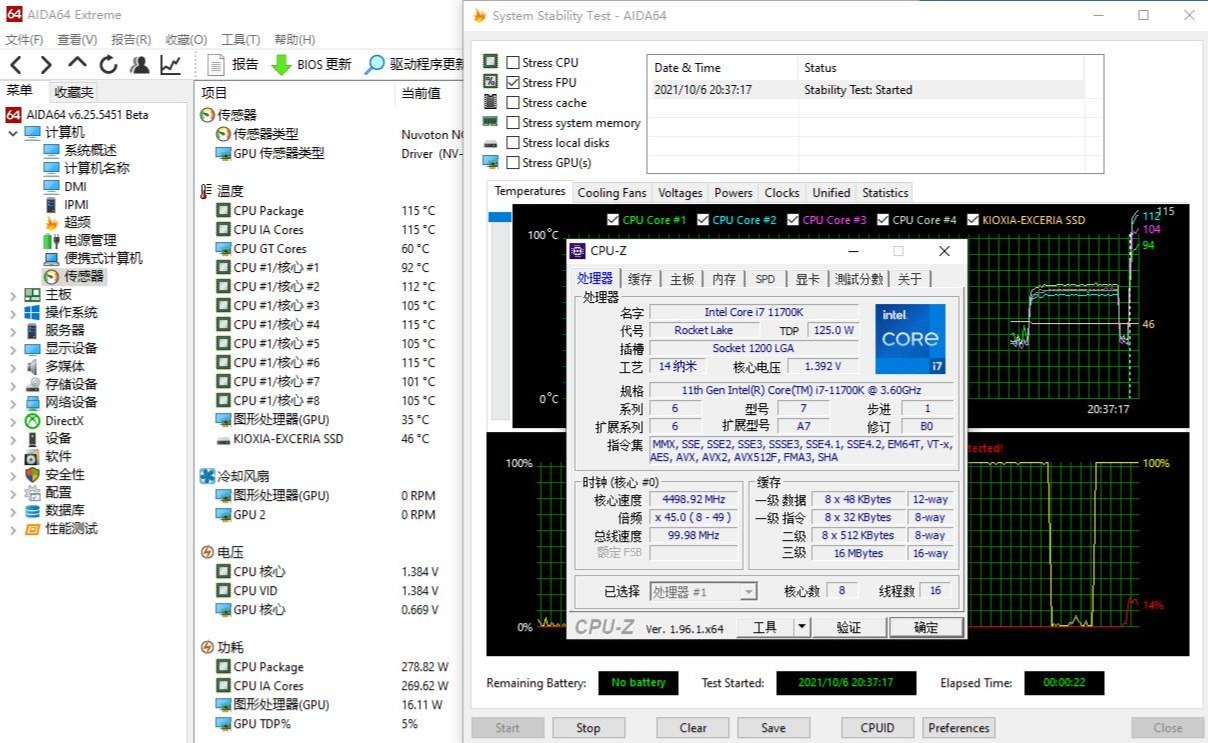Image resolution: width=1208 pixels, height=743 pixels.
Task: Expand the 存储设备 tree node
Action: [13, 384]
